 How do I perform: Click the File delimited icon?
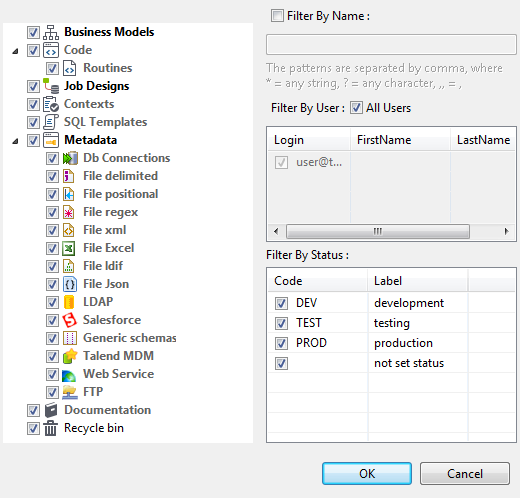click(69, 176)
